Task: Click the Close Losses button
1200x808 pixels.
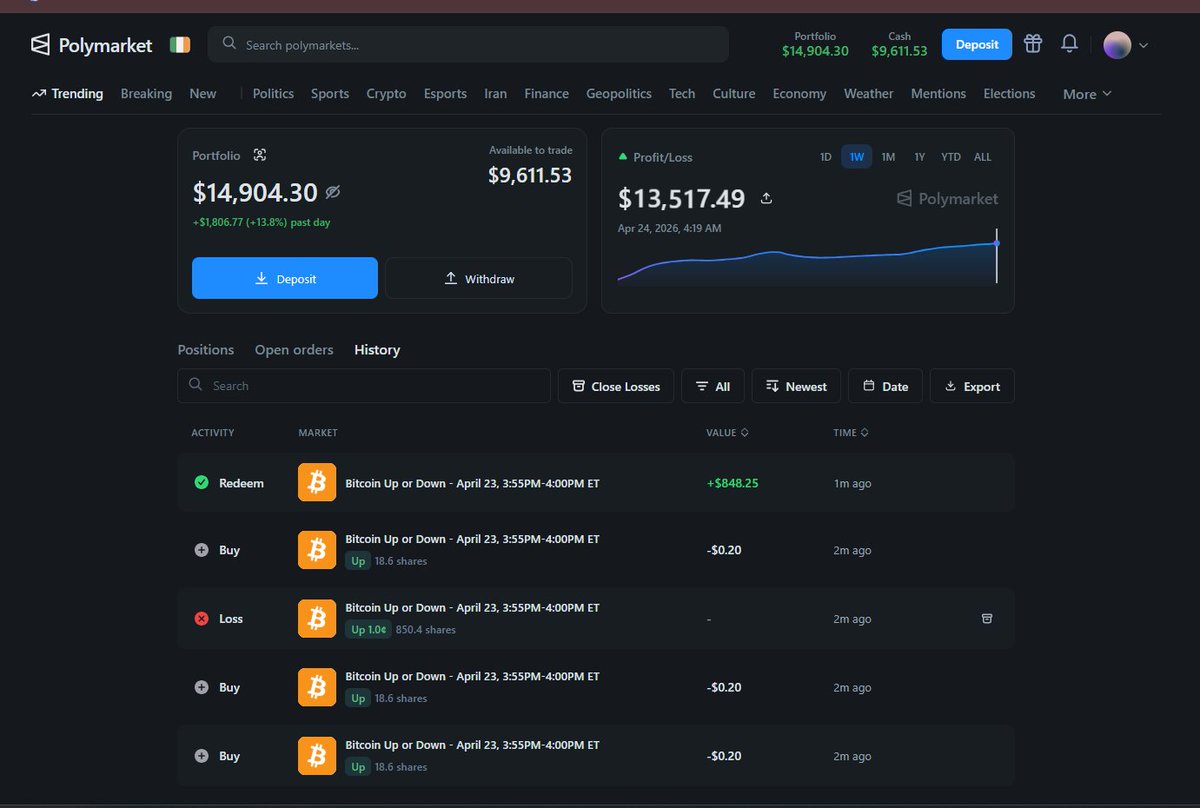Action: click(x=616, y=386)
